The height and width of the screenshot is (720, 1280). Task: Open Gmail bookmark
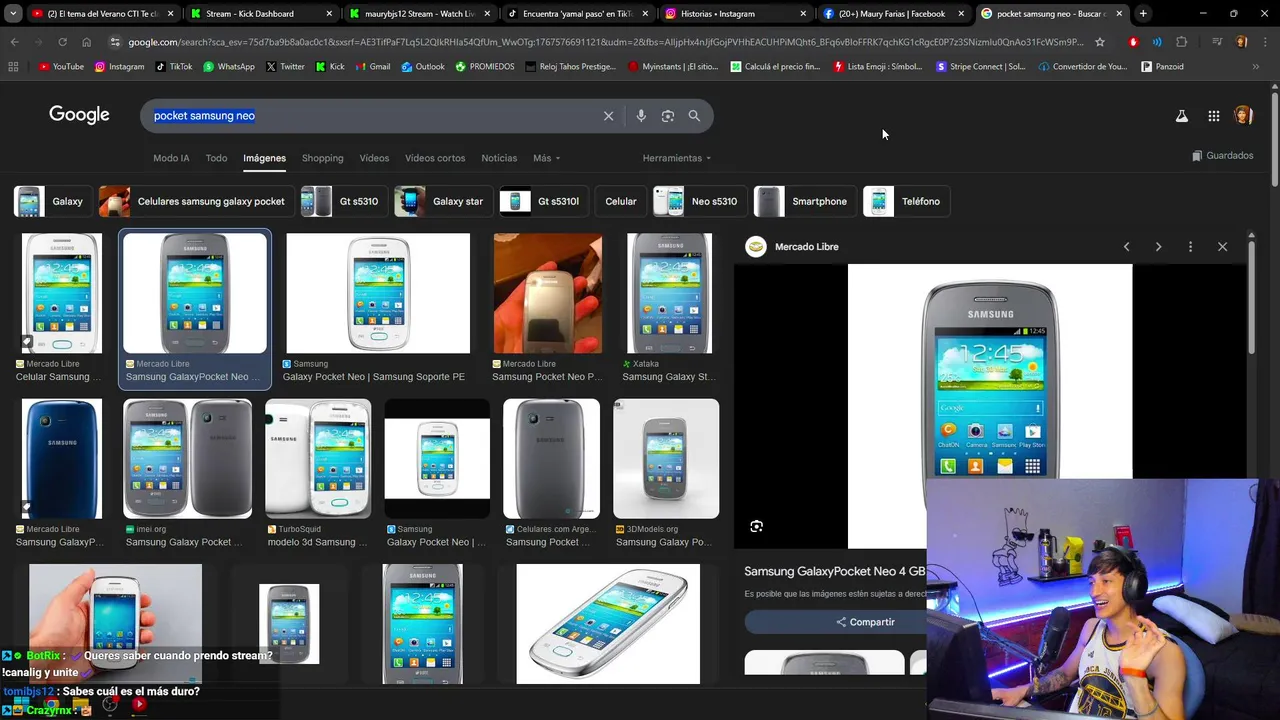tap(372, 67)
